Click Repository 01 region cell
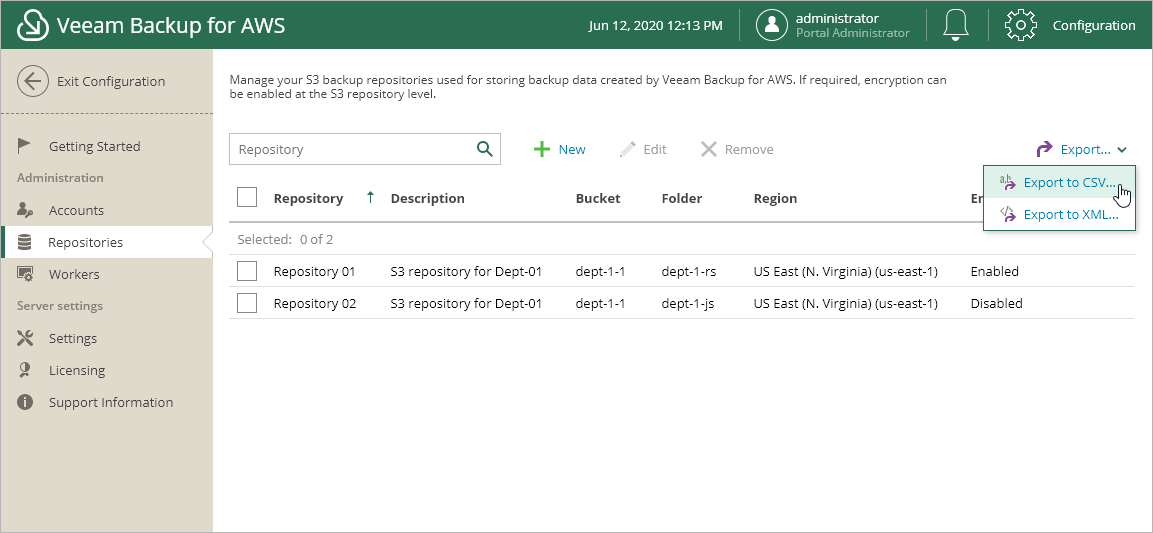The width and height of the screenshot is (1153, 533). (x=846, y=271)
